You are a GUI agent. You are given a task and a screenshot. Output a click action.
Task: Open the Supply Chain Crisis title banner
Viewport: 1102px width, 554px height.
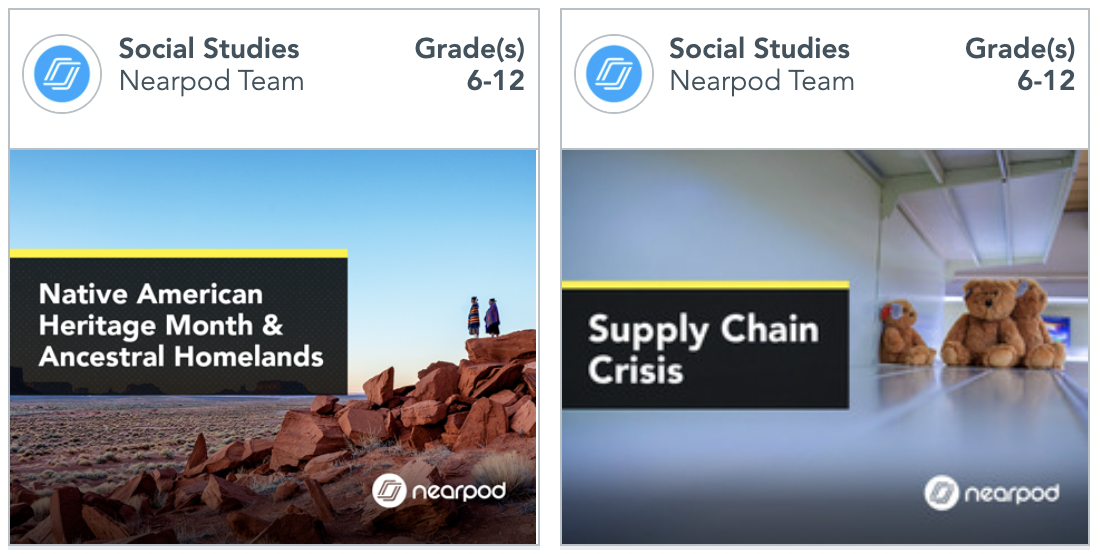pyautogui.click(x=705, y=348)
